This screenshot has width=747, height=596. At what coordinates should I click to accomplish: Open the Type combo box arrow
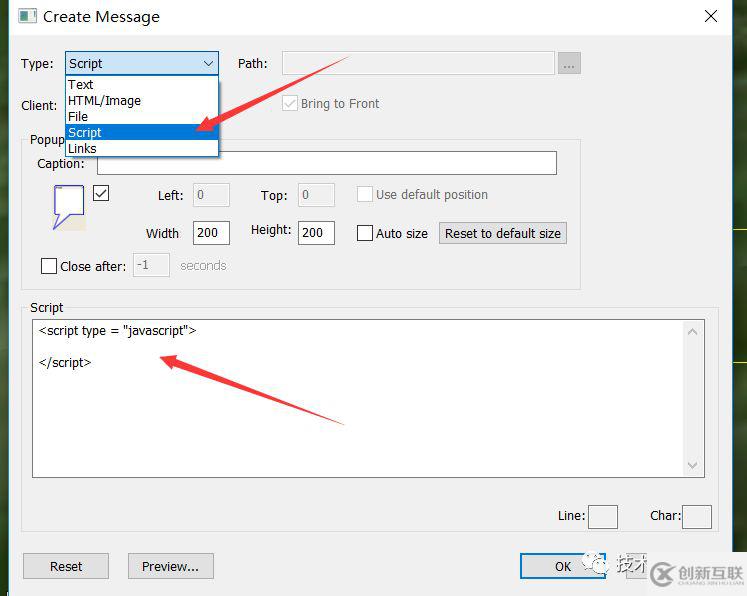pyautogui.click(x=208, y=63)
